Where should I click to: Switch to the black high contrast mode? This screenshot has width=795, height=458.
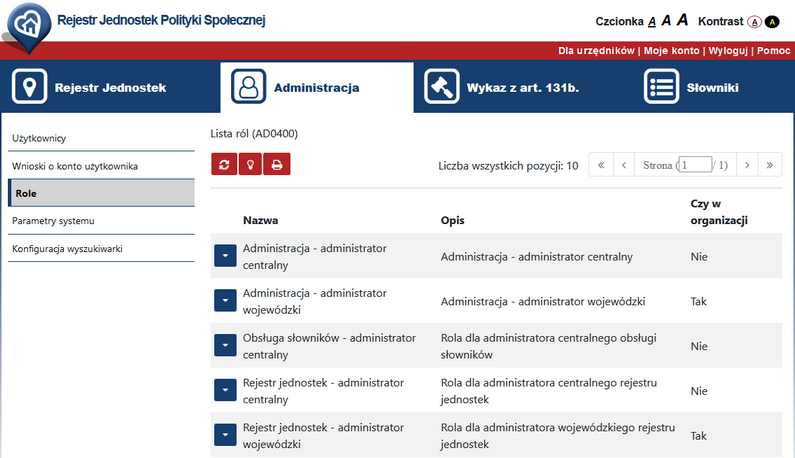(772, 22)
